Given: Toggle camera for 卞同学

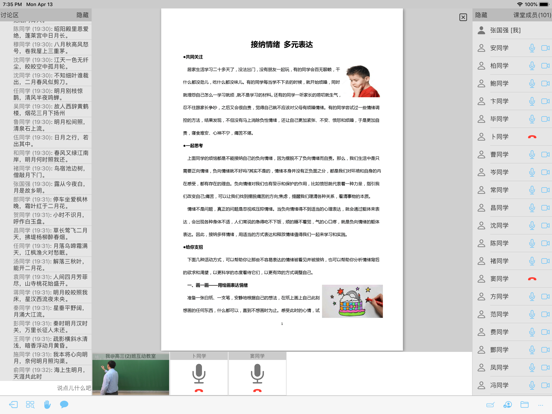Looking at the screenshot, I should tap(545, 101).
